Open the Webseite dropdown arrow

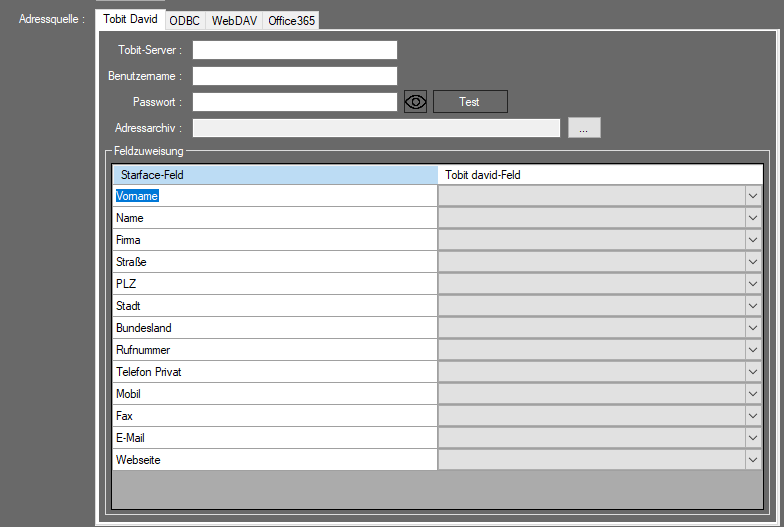pos(753,460)
